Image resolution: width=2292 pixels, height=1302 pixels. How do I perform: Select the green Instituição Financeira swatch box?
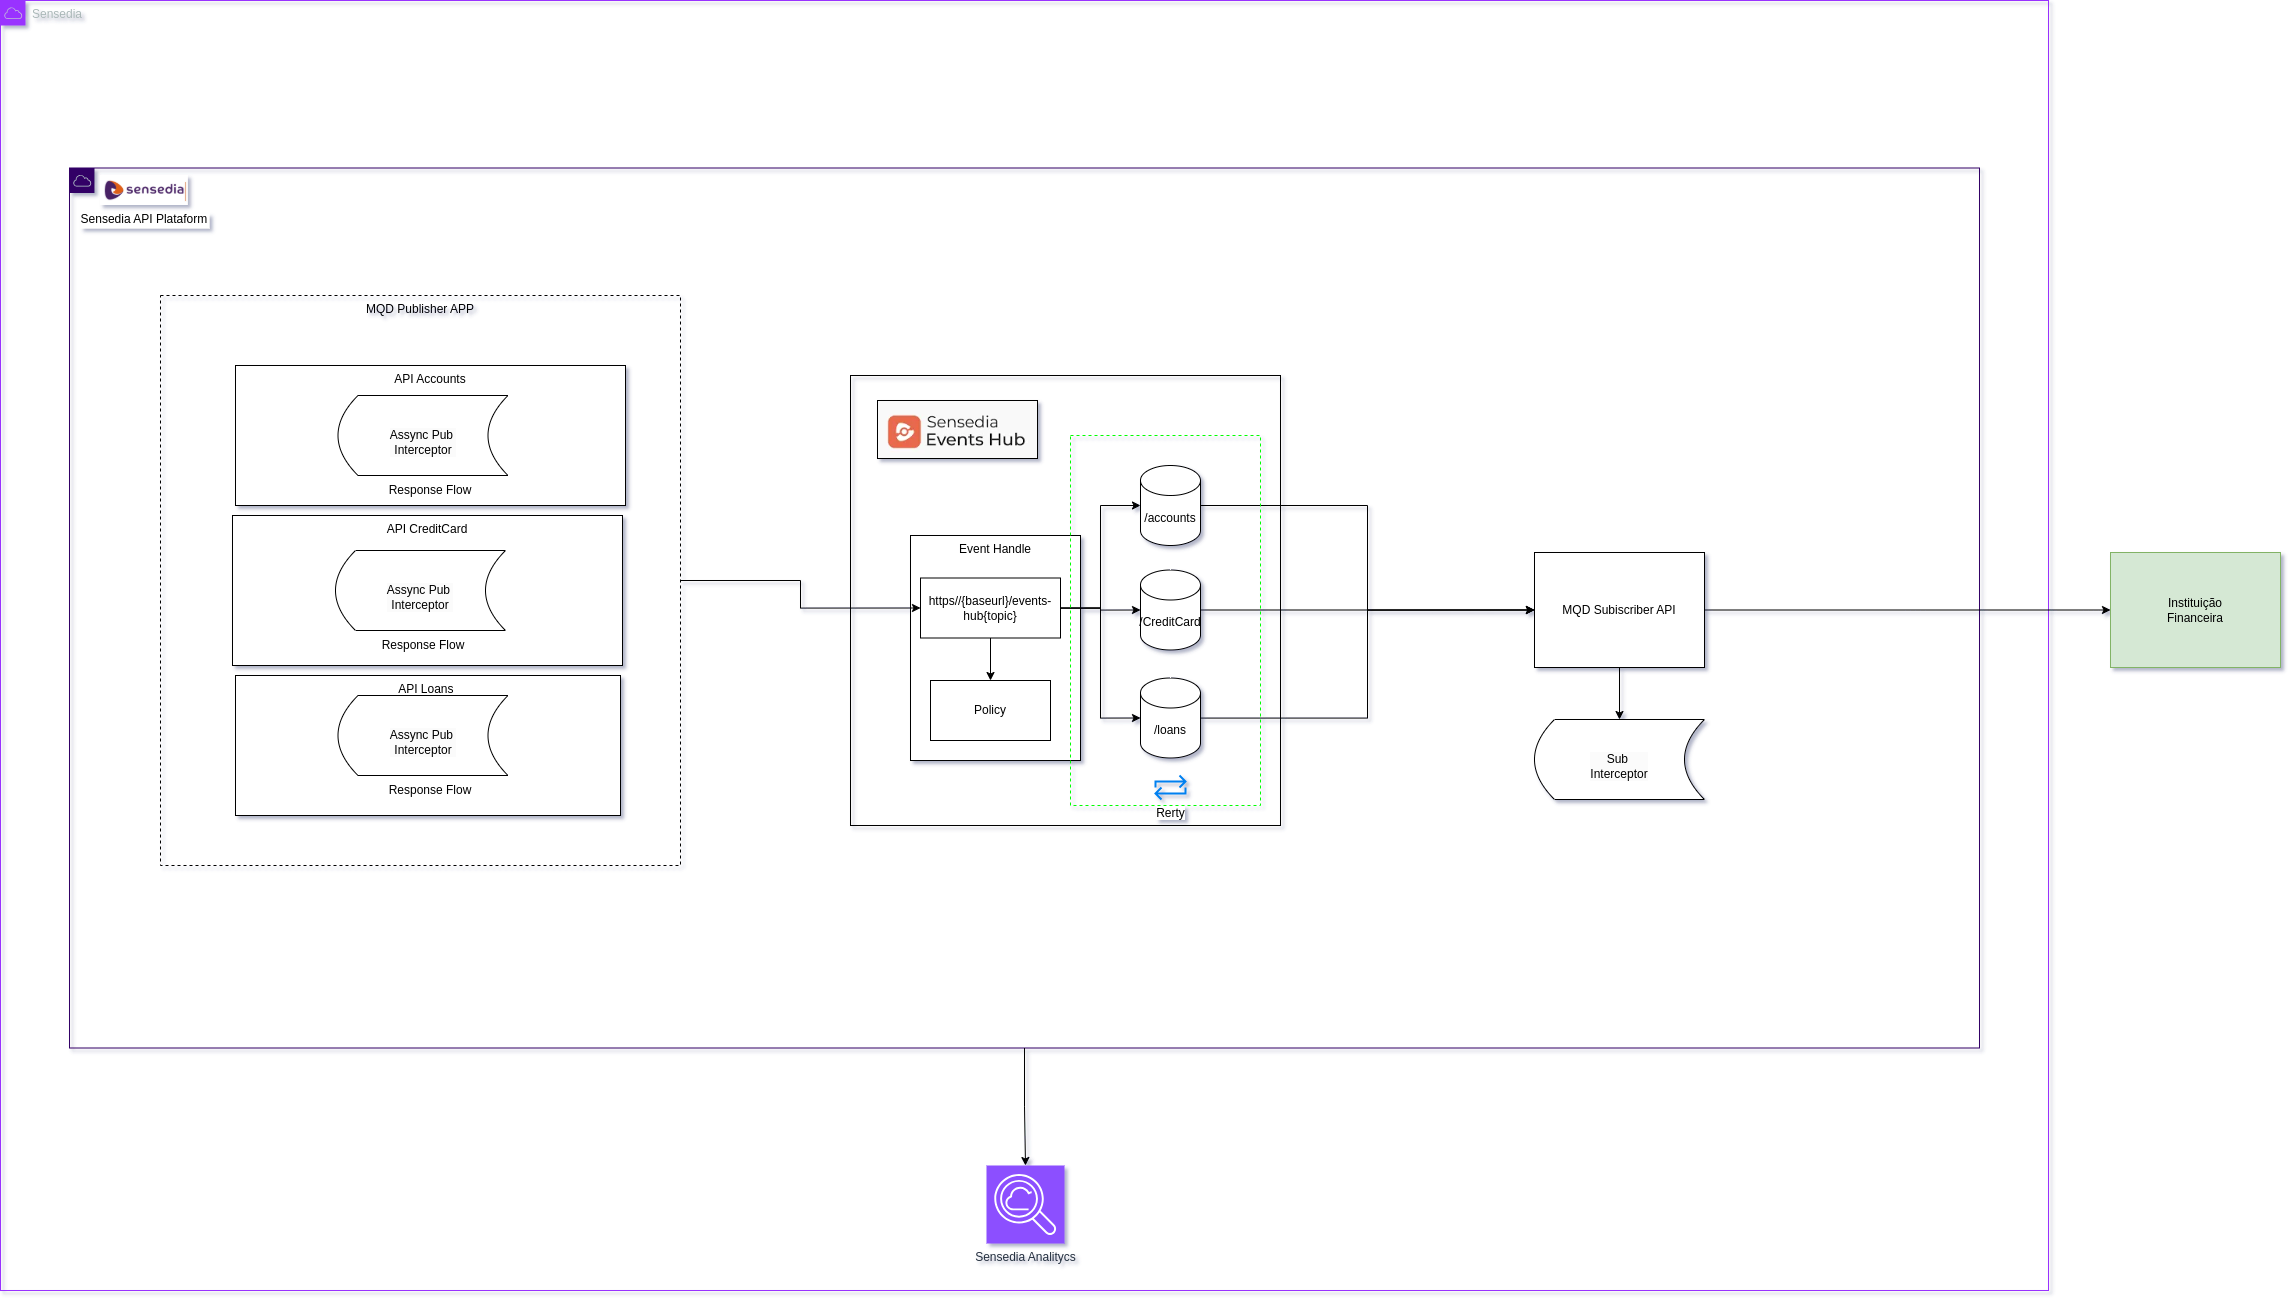coord(2195,610)
